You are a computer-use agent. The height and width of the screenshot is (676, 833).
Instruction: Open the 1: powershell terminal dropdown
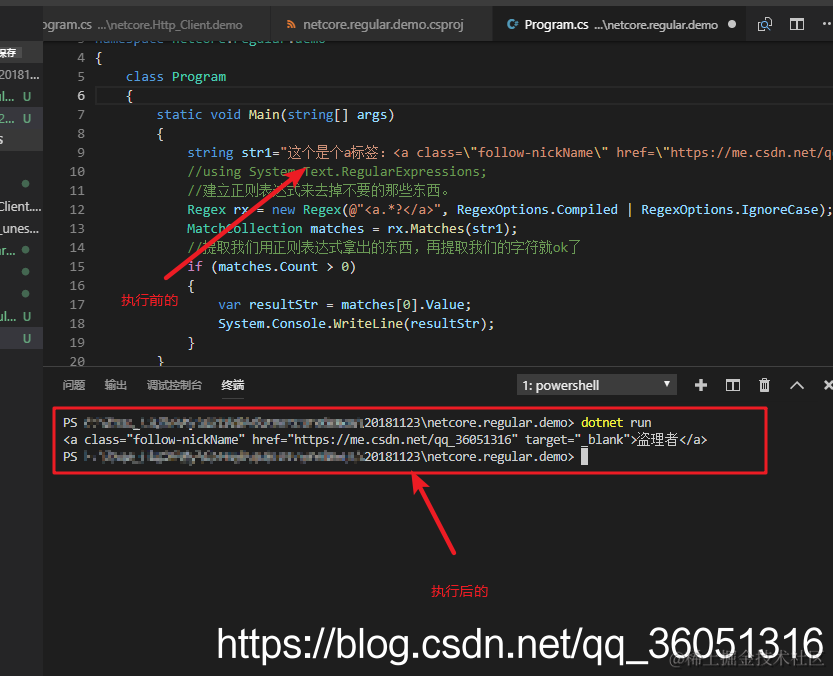597,385
